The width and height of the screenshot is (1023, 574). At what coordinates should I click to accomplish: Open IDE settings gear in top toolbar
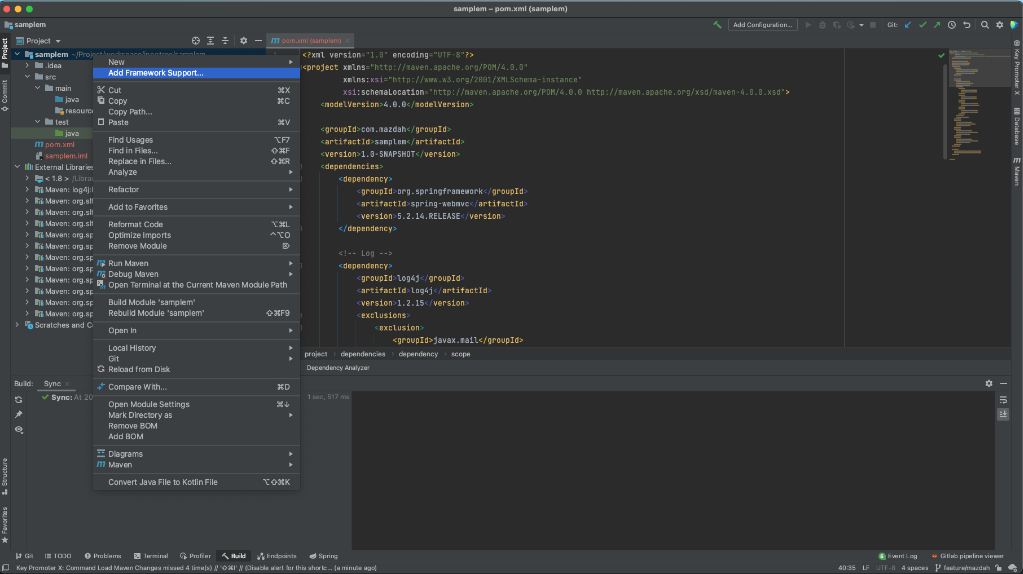pyautogui.click(x=1000, y=25)
